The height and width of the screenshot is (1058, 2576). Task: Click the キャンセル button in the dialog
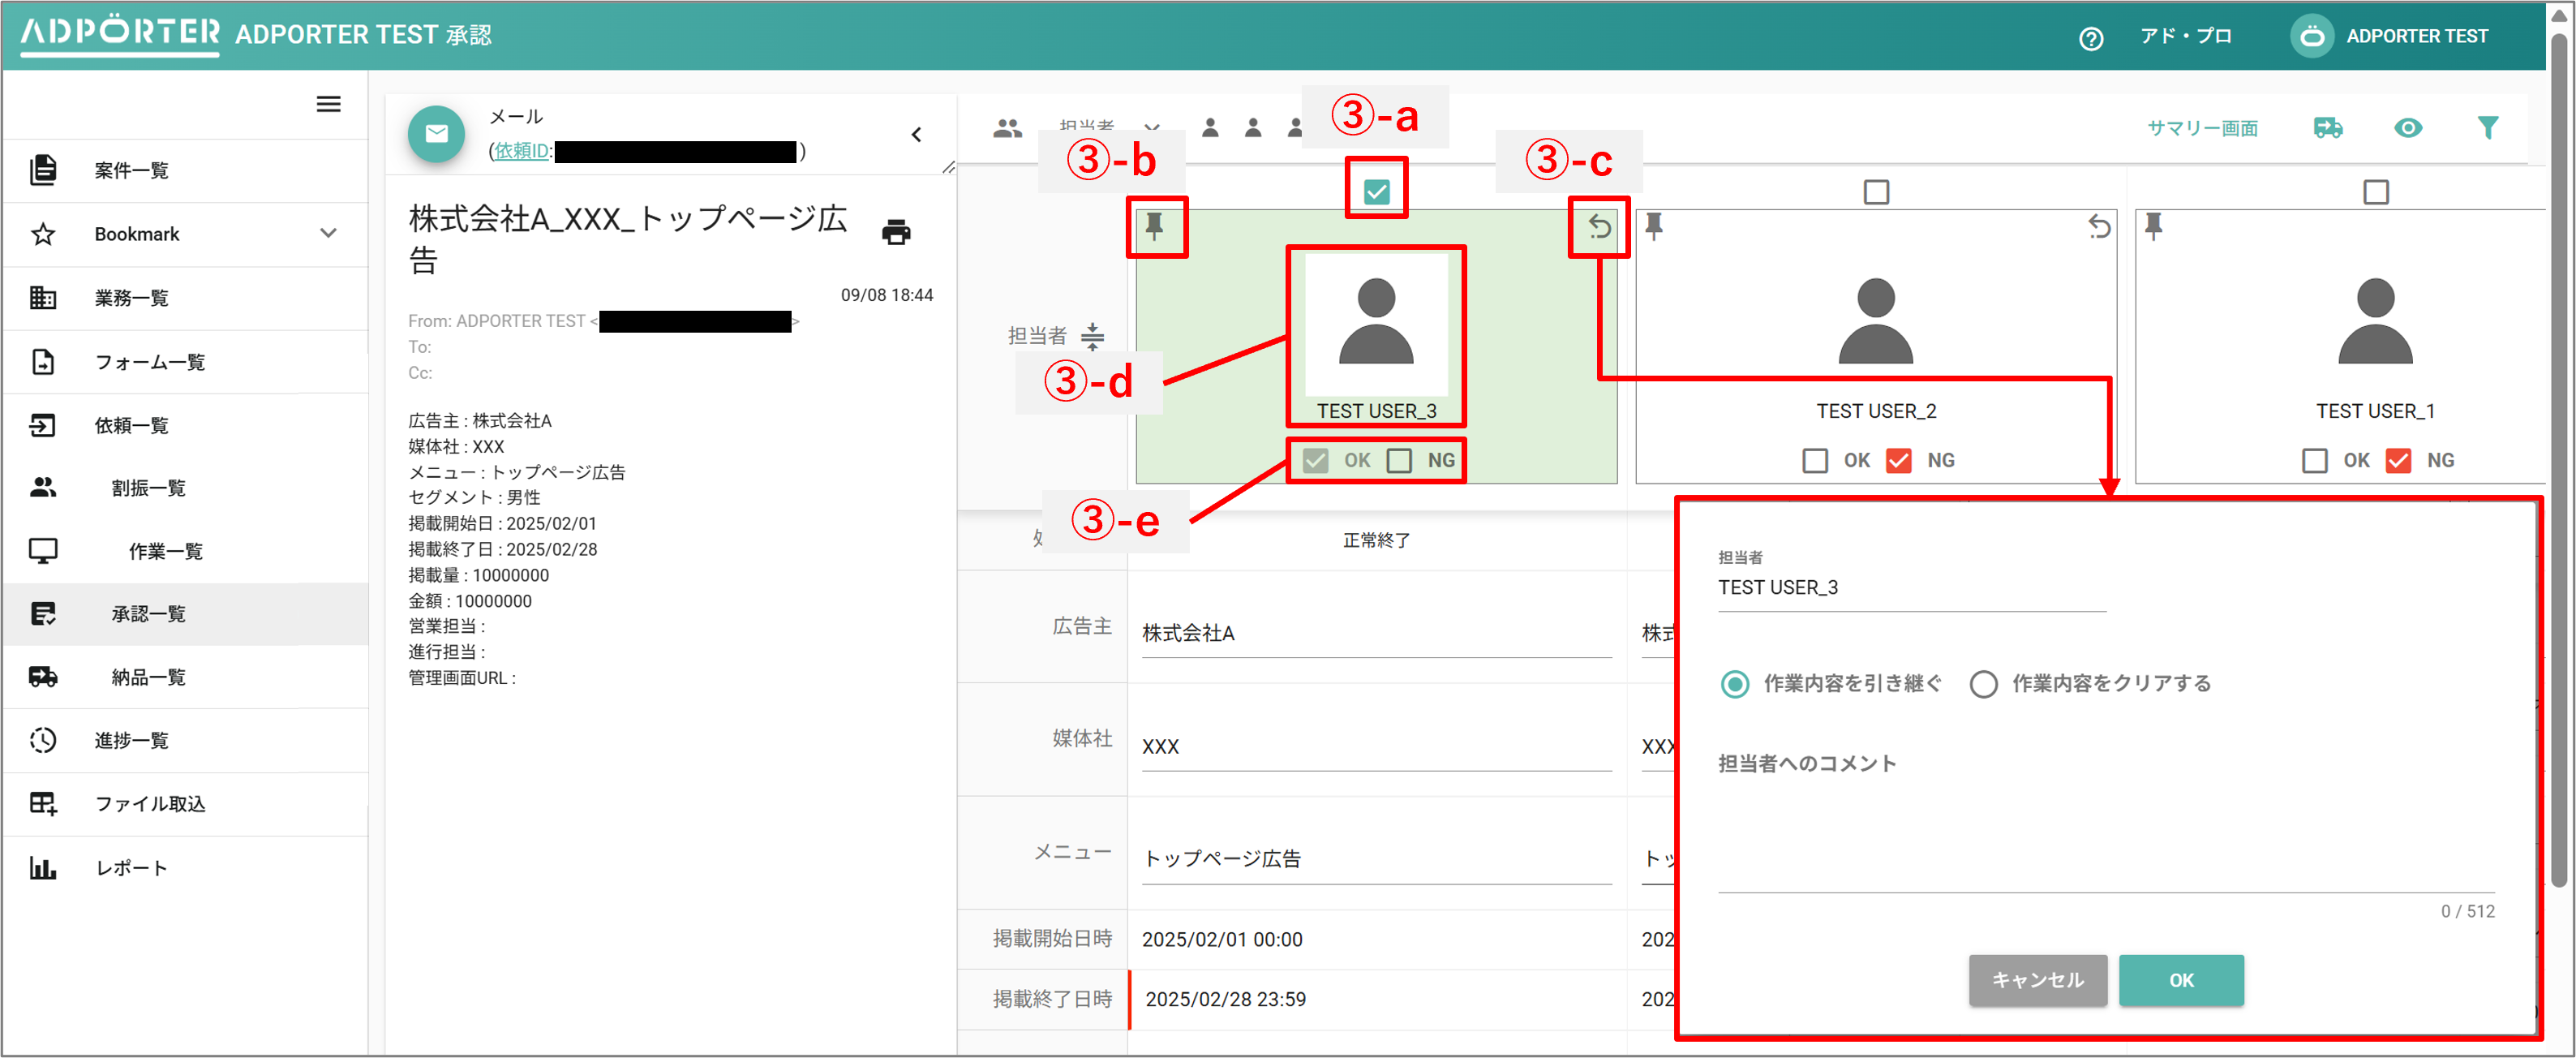2037,981
